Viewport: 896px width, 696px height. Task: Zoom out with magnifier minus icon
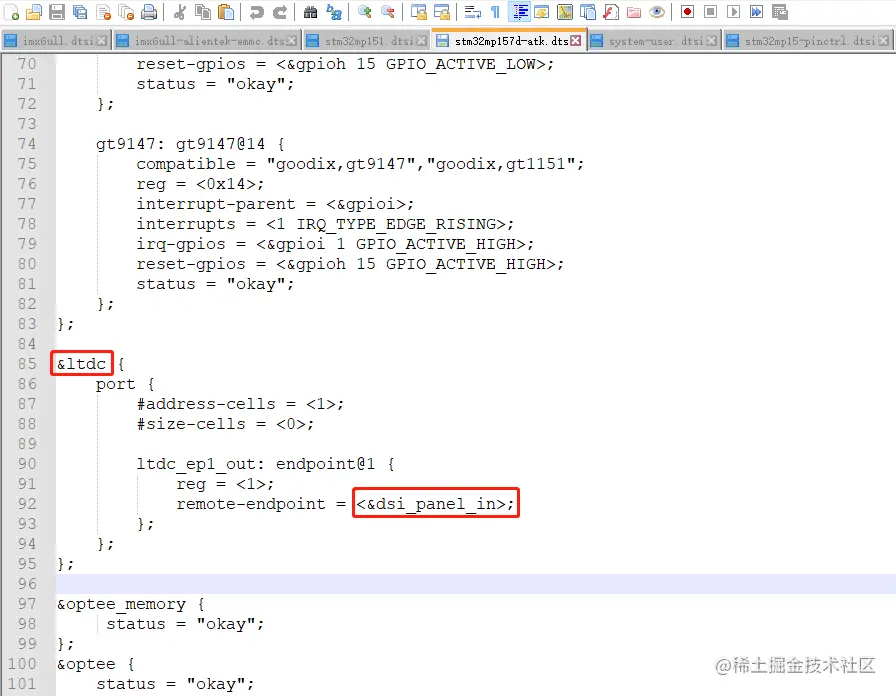(388, 11)
